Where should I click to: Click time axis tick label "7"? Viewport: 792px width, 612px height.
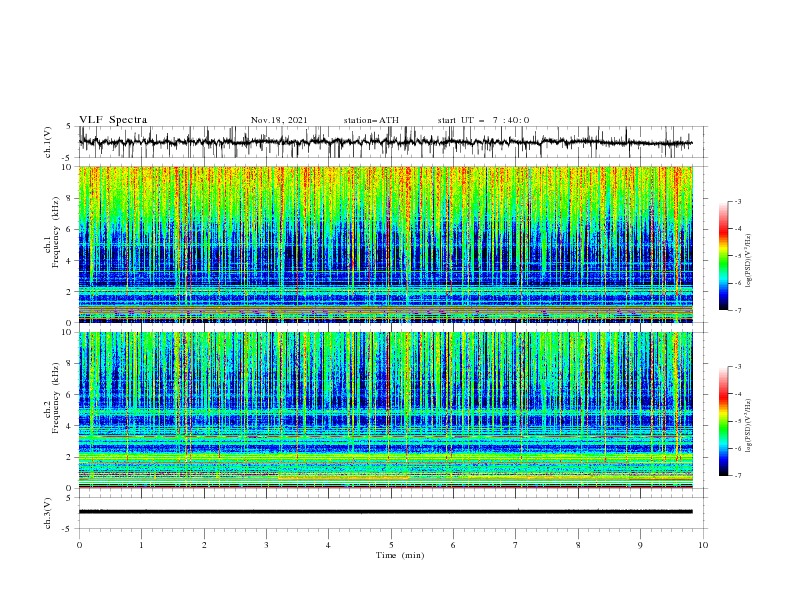tap(516, 545)
